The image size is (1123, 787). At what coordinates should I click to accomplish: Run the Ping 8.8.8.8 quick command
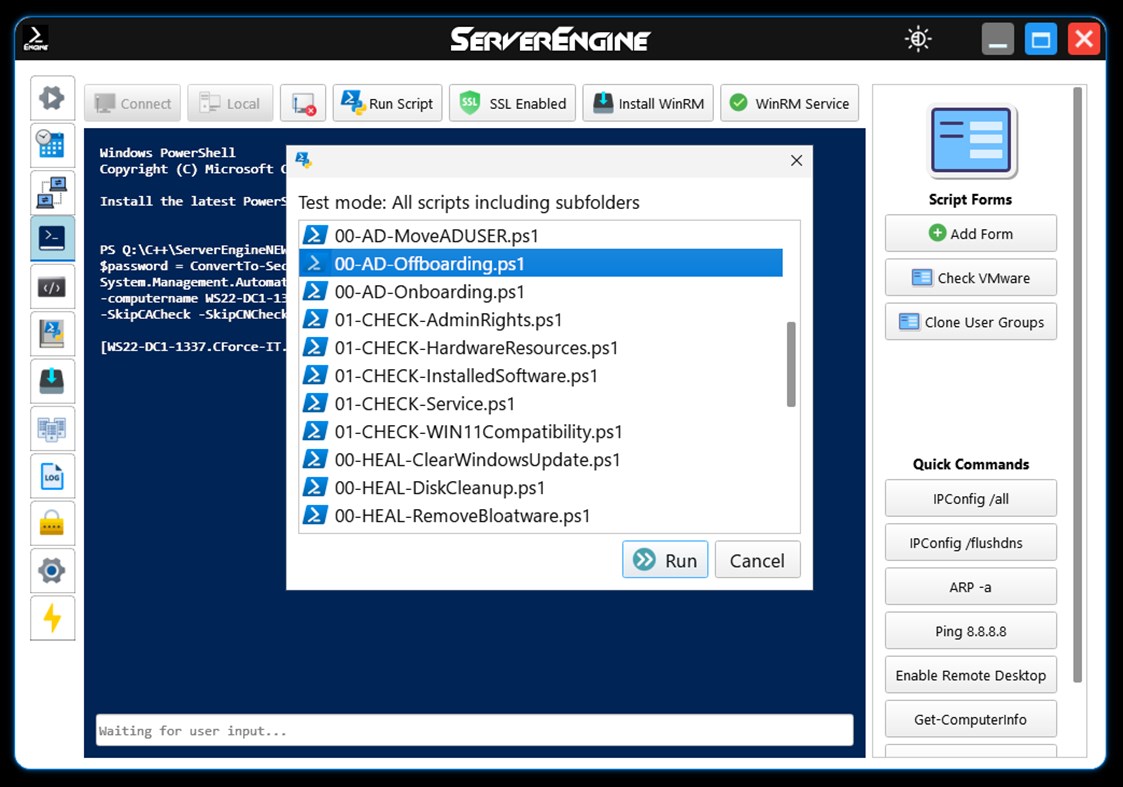[970, 631]
